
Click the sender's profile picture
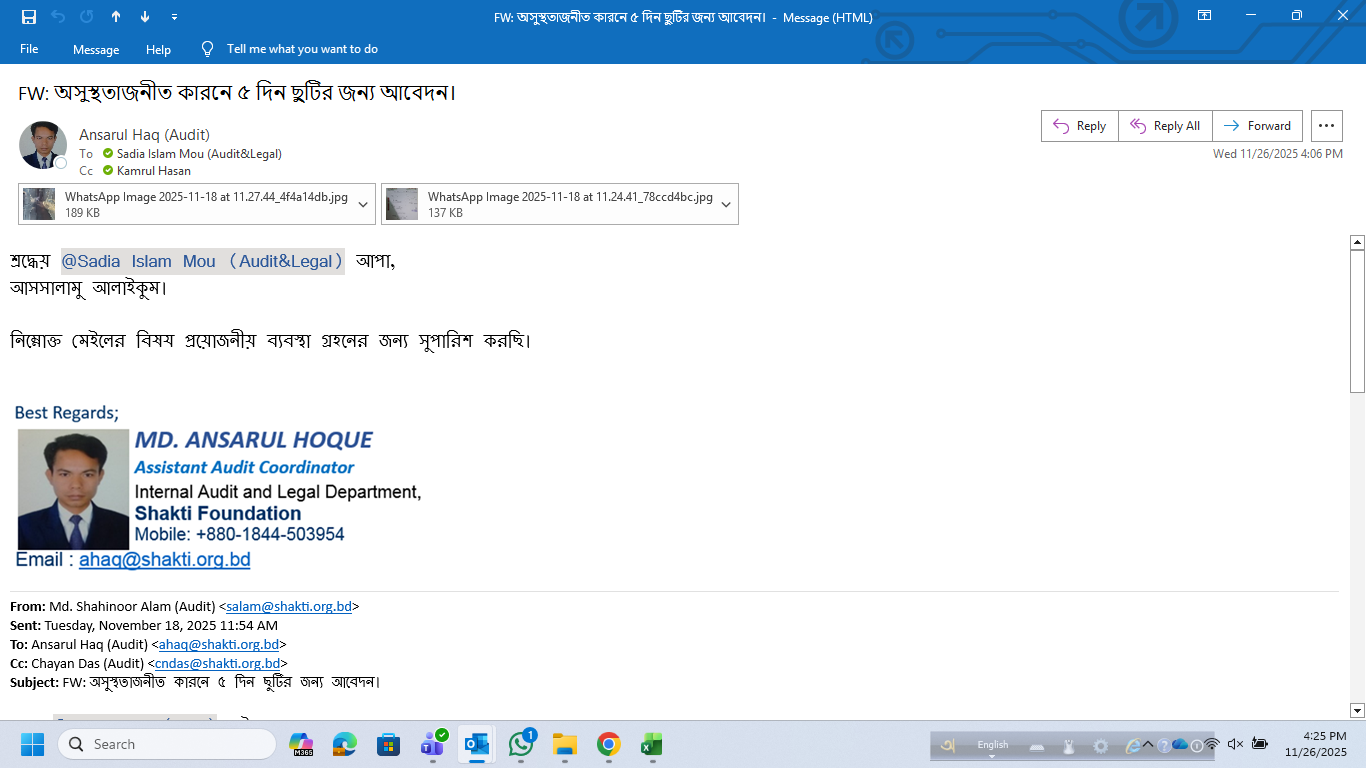tap(43, 145)
